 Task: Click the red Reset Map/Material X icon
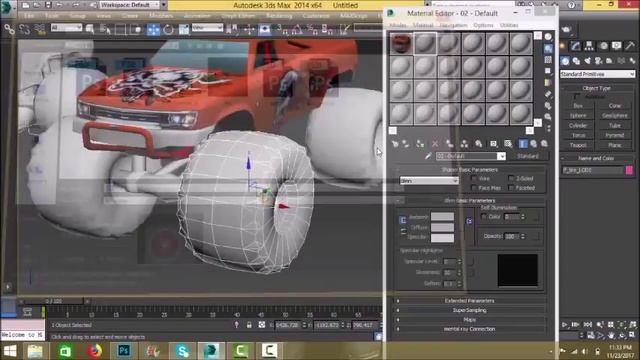tap(435, 144)
